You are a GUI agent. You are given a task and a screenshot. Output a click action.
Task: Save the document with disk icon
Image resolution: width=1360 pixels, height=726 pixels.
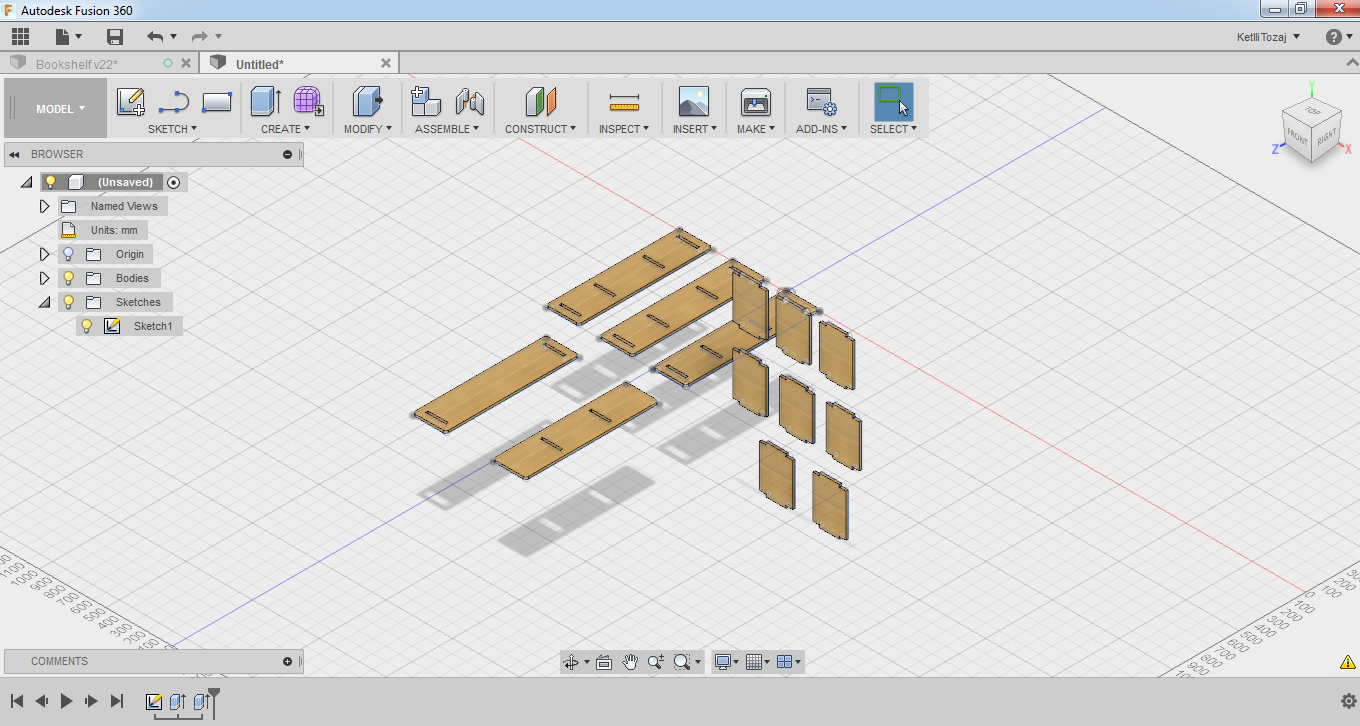point(115,37)
